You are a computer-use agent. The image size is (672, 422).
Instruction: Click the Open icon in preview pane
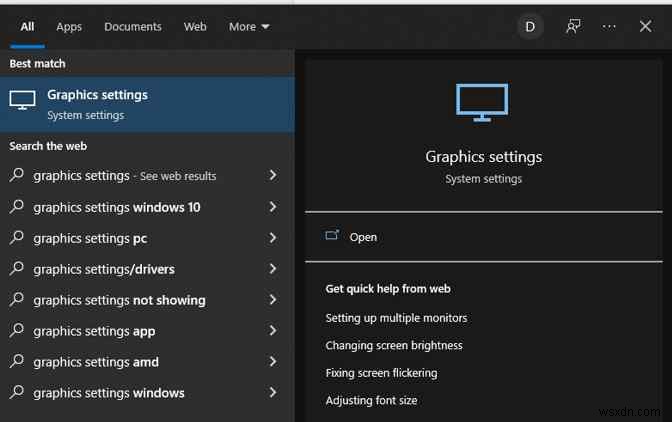click(x=333, y=237)
